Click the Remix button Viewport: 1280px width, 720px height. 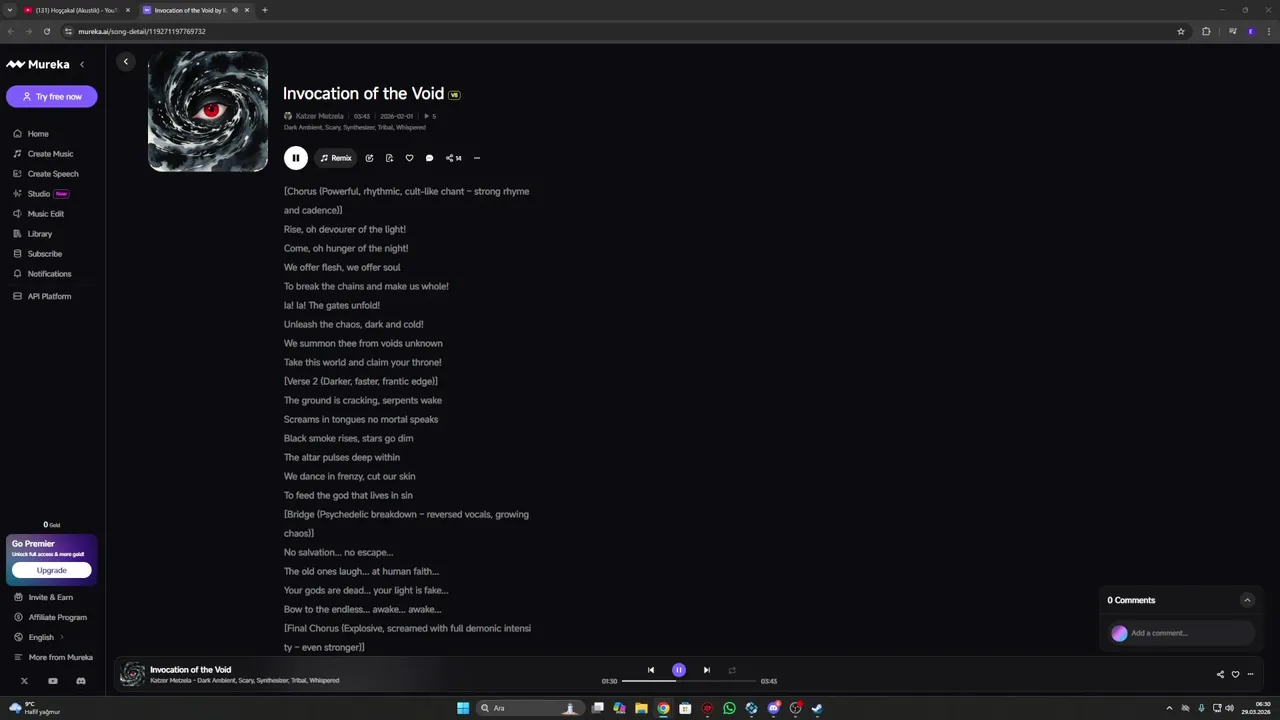336,158
